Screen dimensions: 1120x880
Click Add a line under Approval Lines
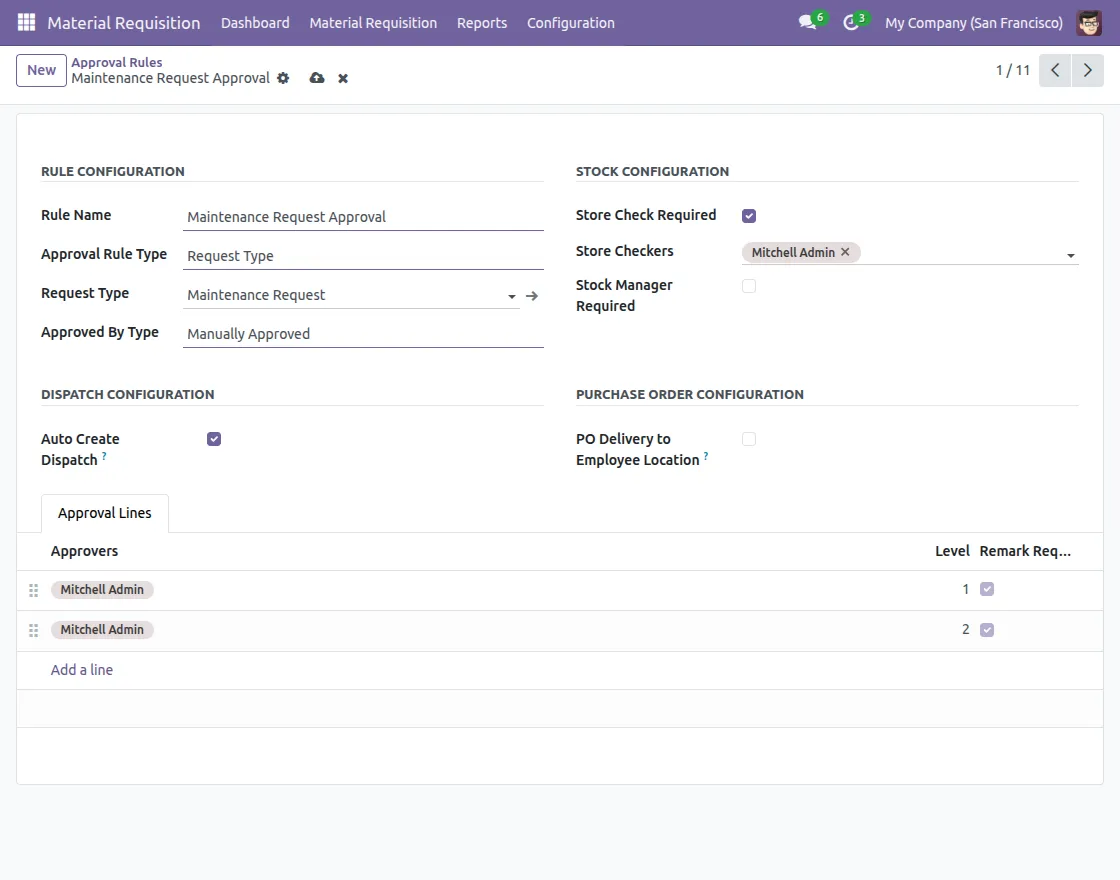[81, 669]
